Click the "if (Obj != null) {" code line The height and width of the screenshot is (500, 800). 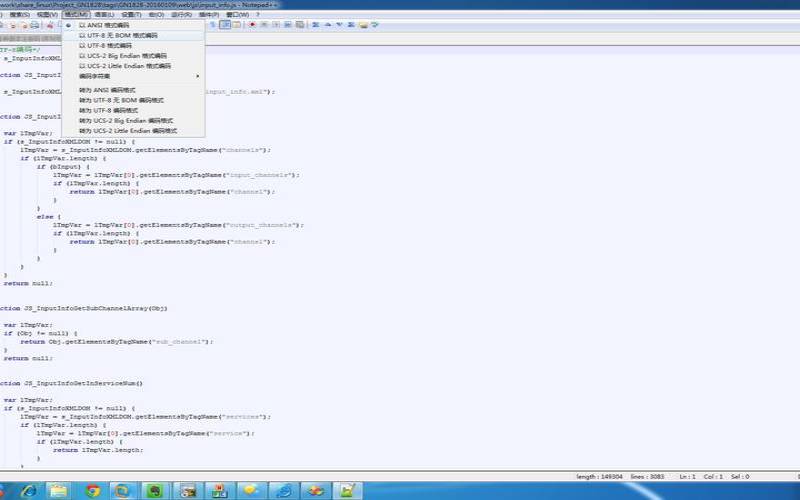[41, 333]
